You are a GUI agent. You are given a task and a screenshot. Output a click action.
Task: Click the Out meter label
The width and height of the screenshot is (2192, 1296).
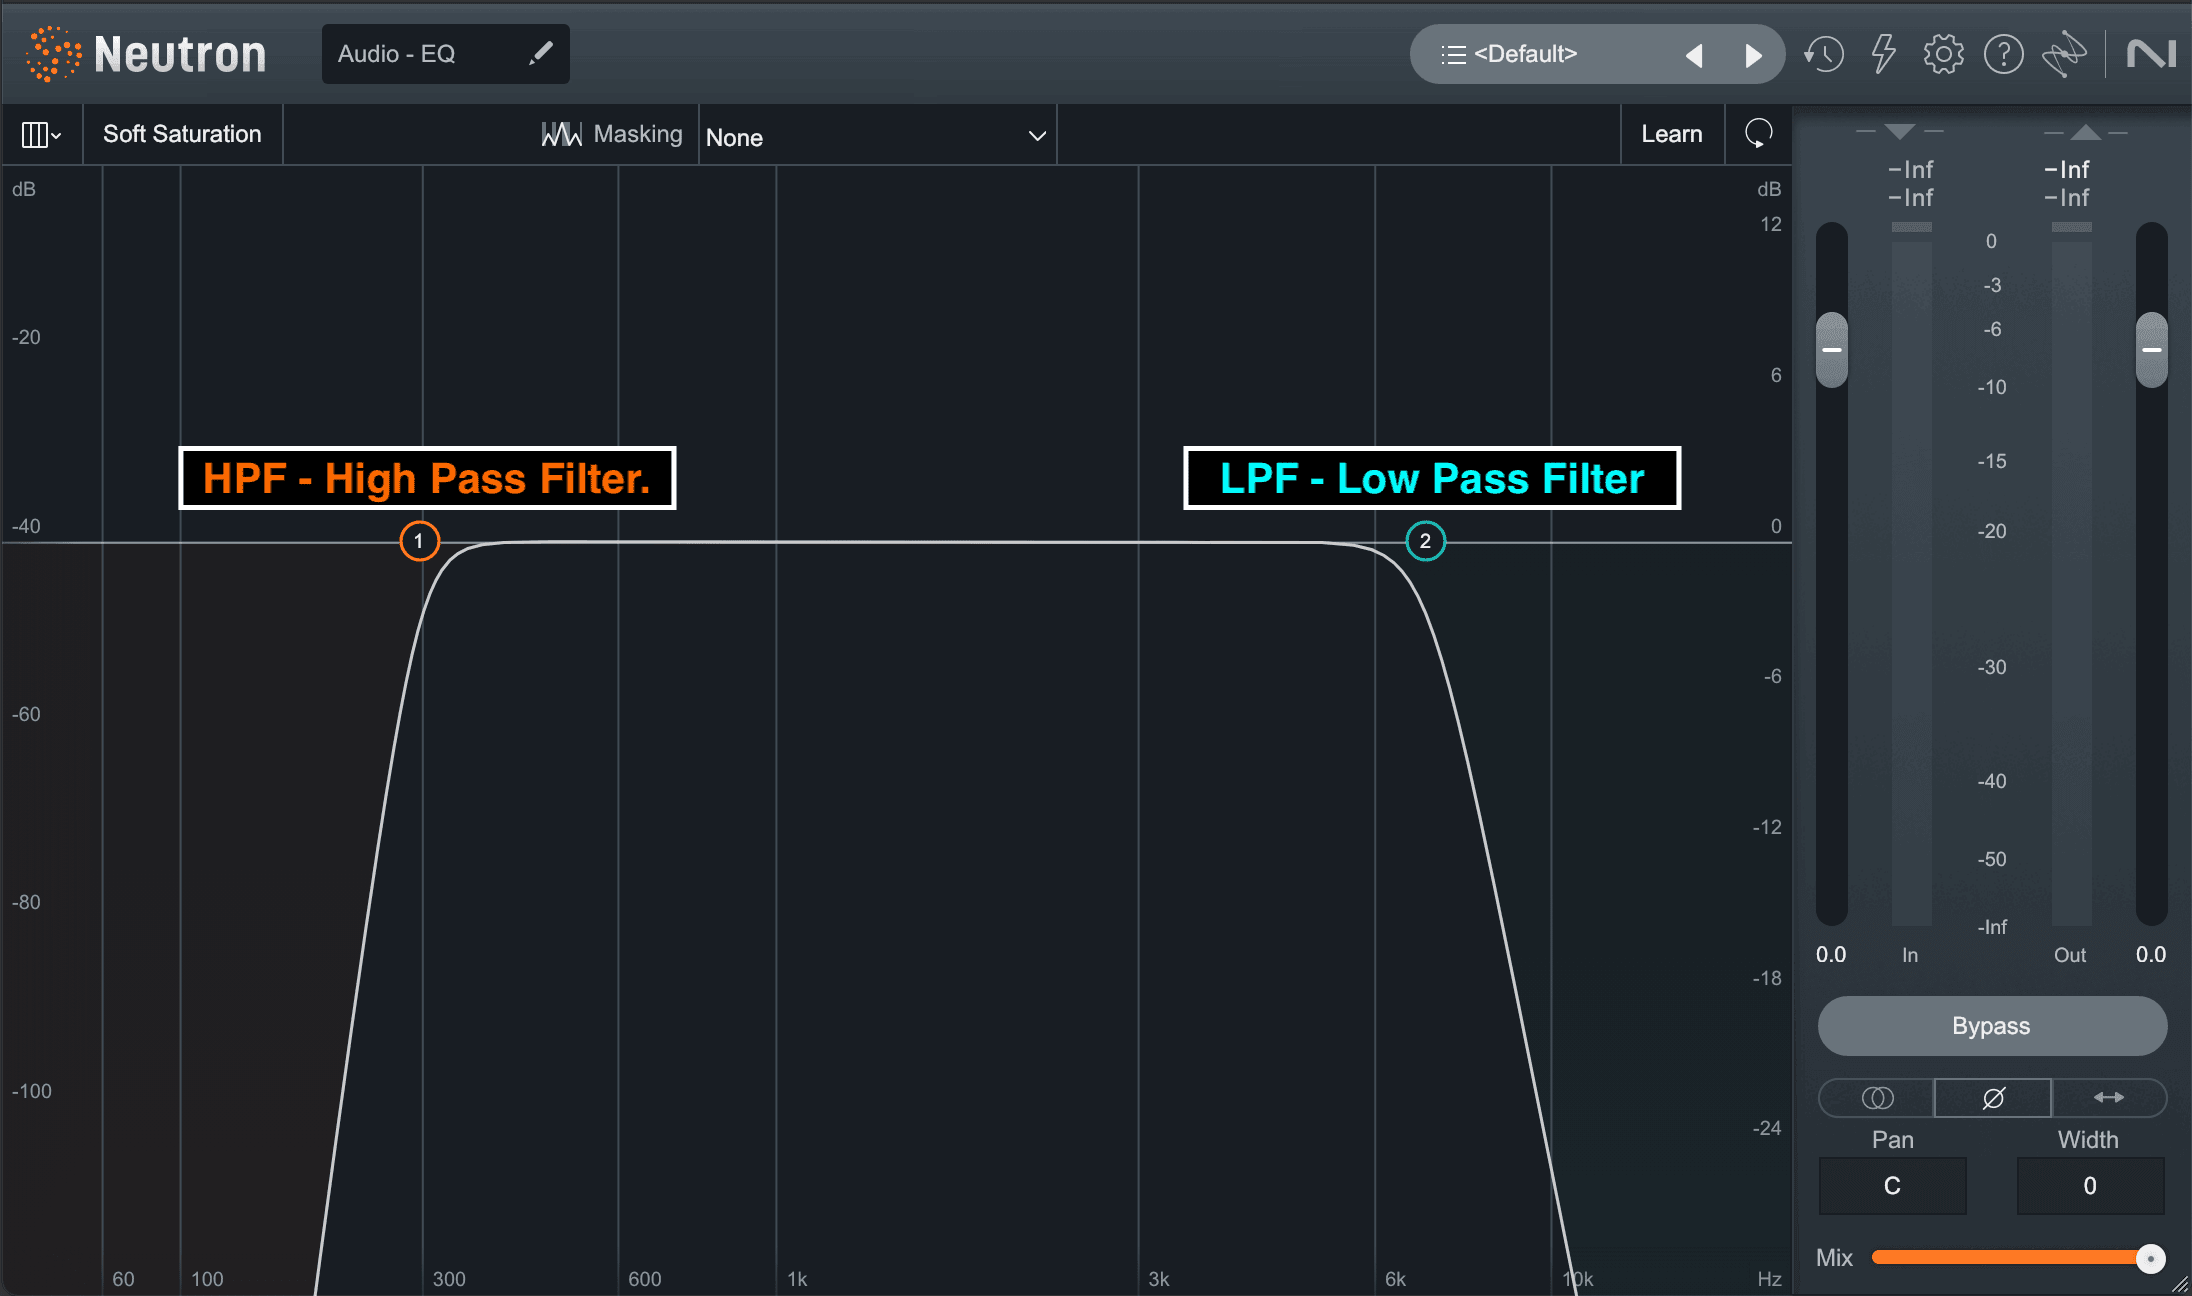coord(2070,955)
